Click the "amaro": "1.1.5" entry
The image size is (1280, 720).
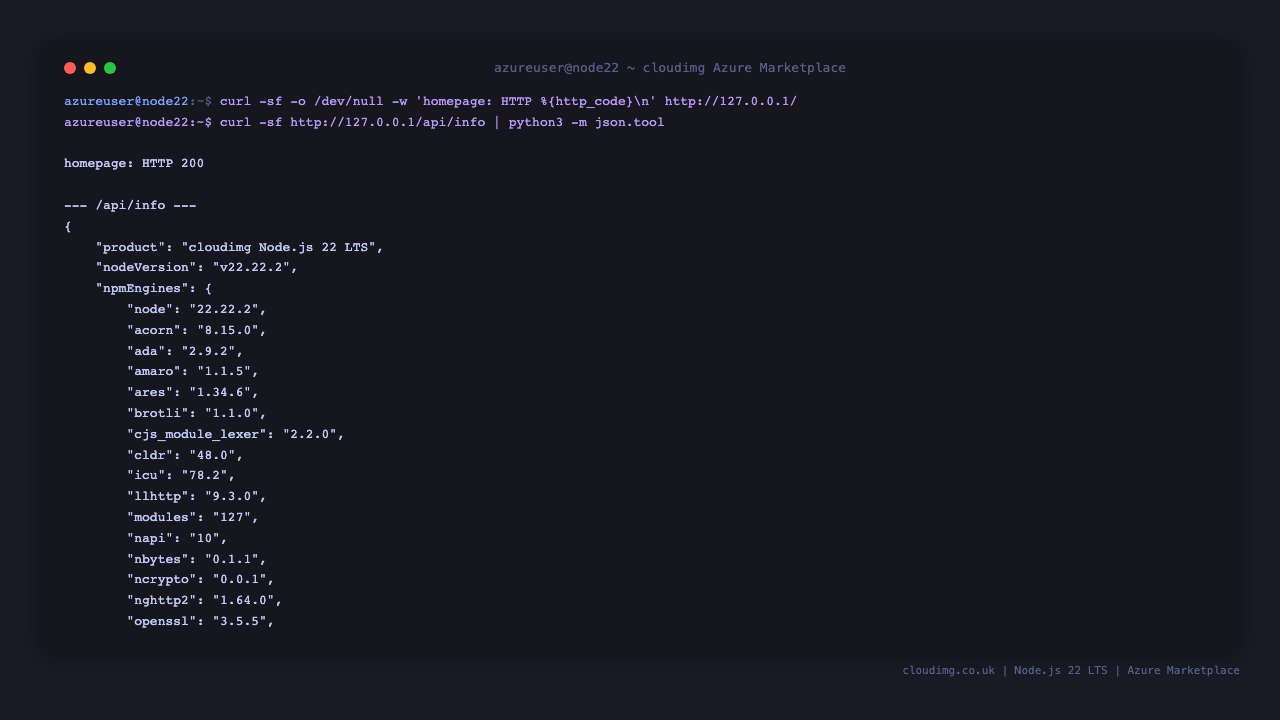coord(193,371)
